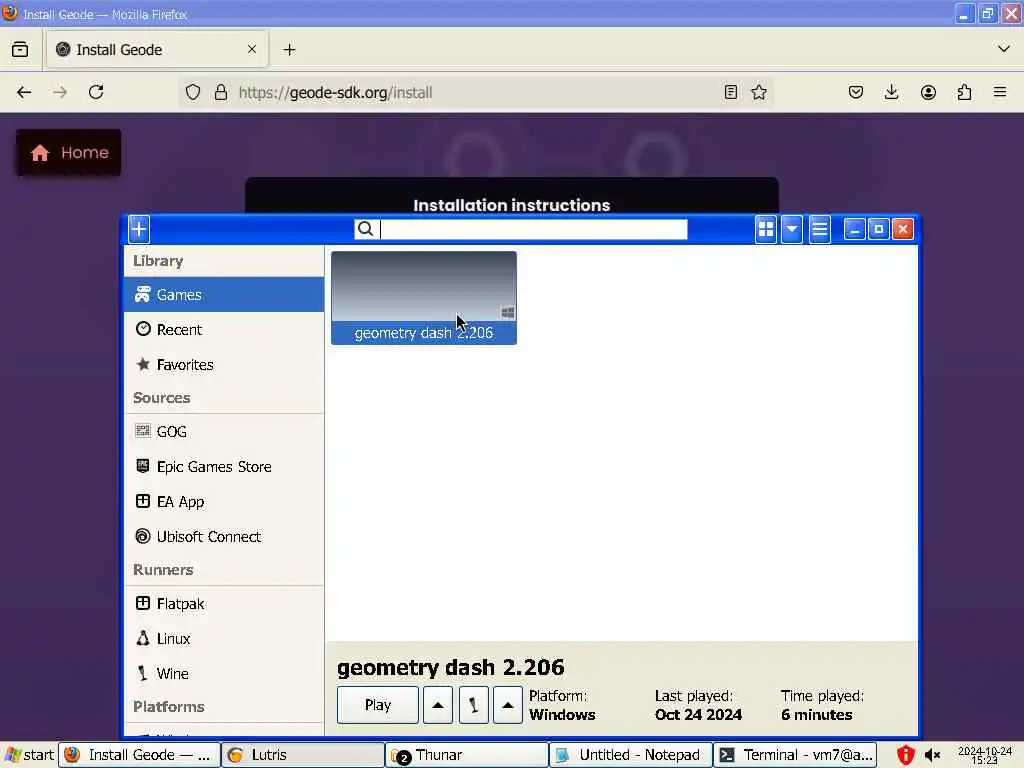1024x768 pixels.
Task: Reload the Firefox page
Action: point(96,93)
